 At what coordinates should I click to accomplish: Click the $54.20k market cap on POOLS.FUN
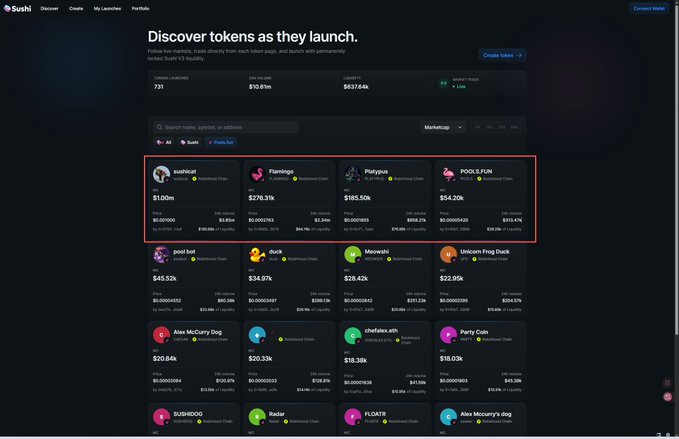coord(452,198)
